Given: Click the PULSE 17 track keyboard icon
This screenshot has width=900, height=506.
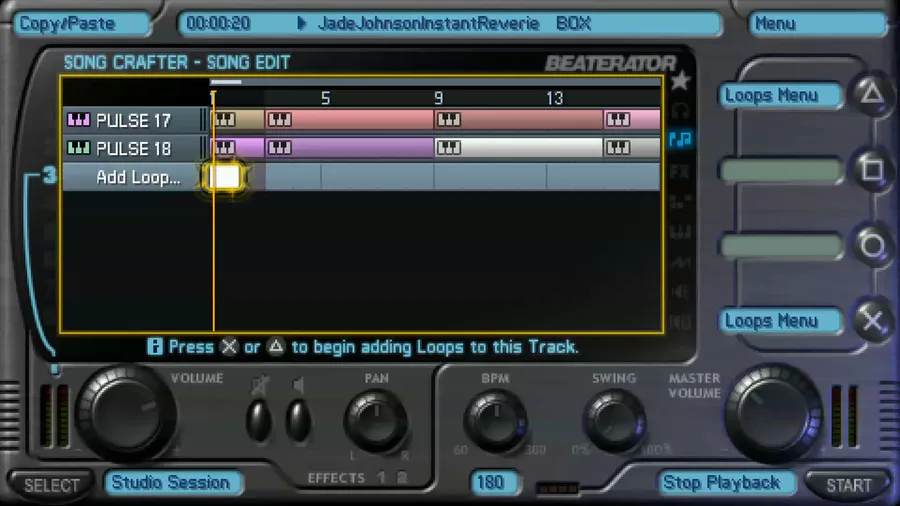Looking at the screenshot, I should click(79, 120).
